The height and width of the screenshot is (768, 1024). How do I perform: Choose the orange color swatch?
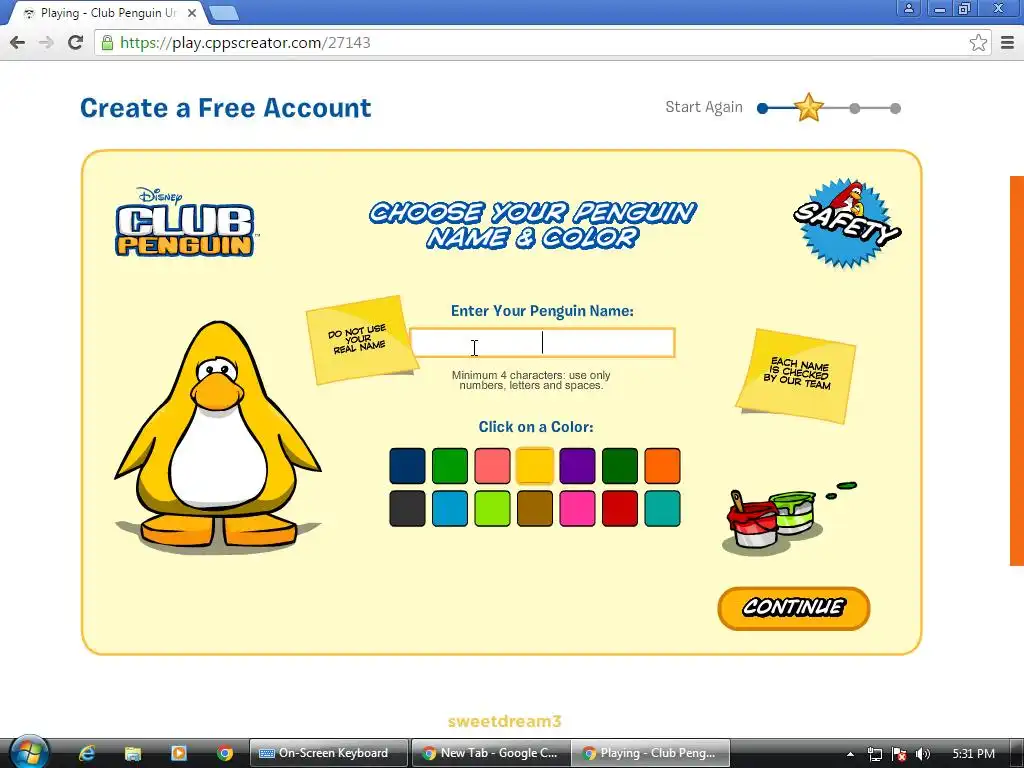(x=662, y=466)
